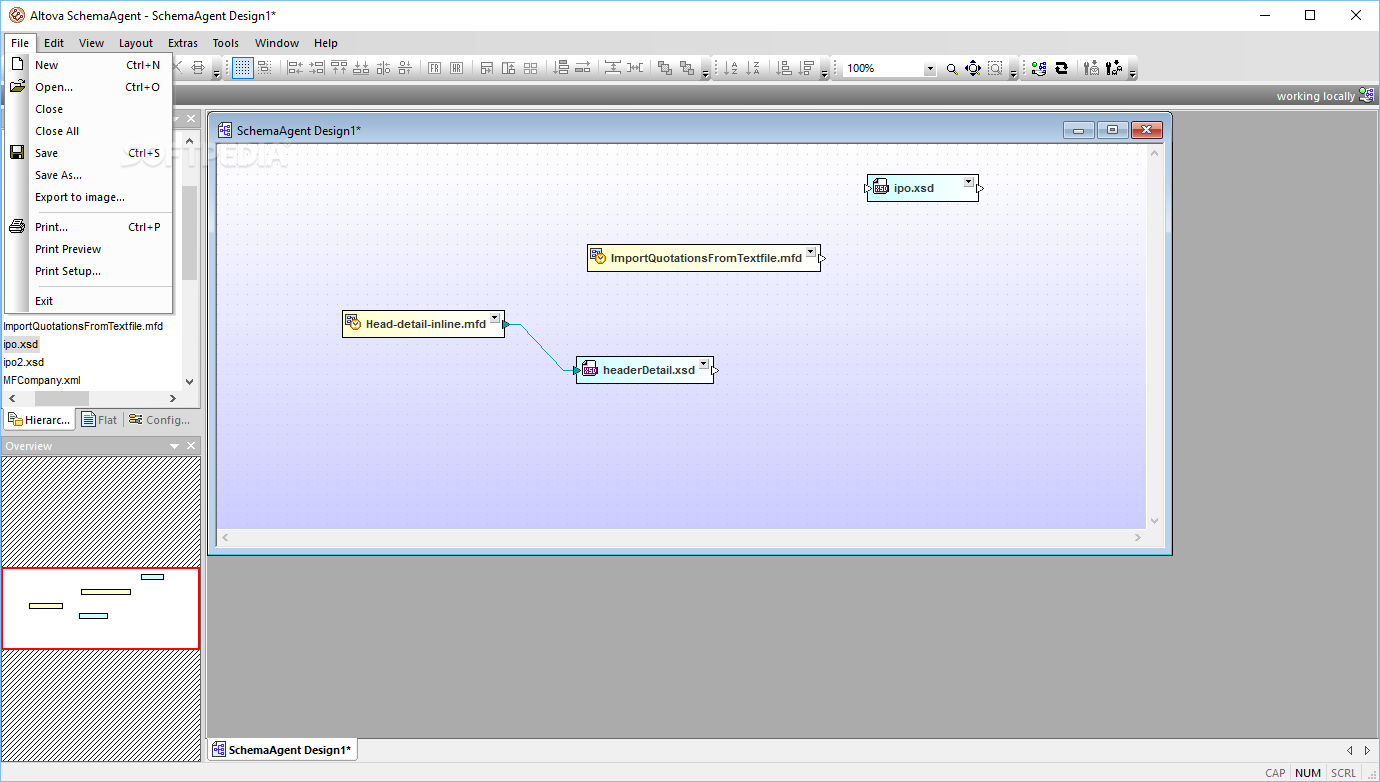This screenshot has height=782, width=1380.
Task: Expand the Head-detail-inline.mfd node arrow
Action: point(494,318)
